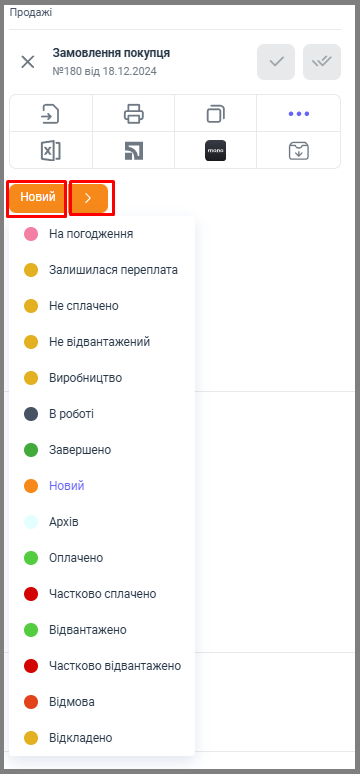Collapse the orange Новий status dropdown
360x774 pixels.
(x=38, y=198)
